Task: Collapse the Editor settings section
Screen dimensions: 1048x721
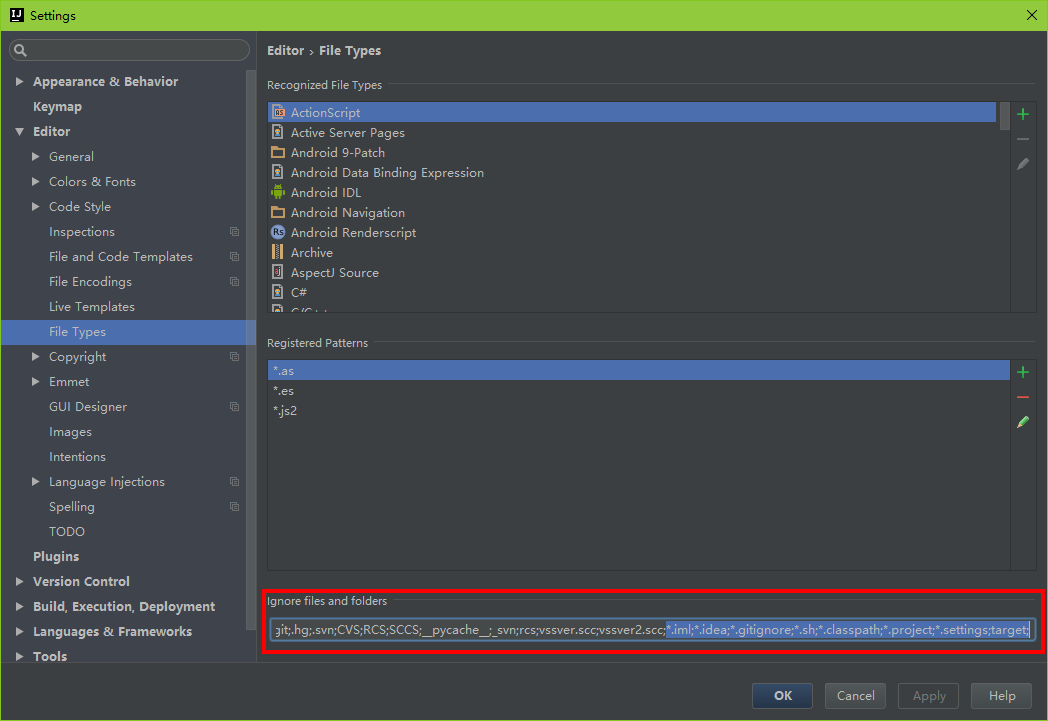Action: 19,132
